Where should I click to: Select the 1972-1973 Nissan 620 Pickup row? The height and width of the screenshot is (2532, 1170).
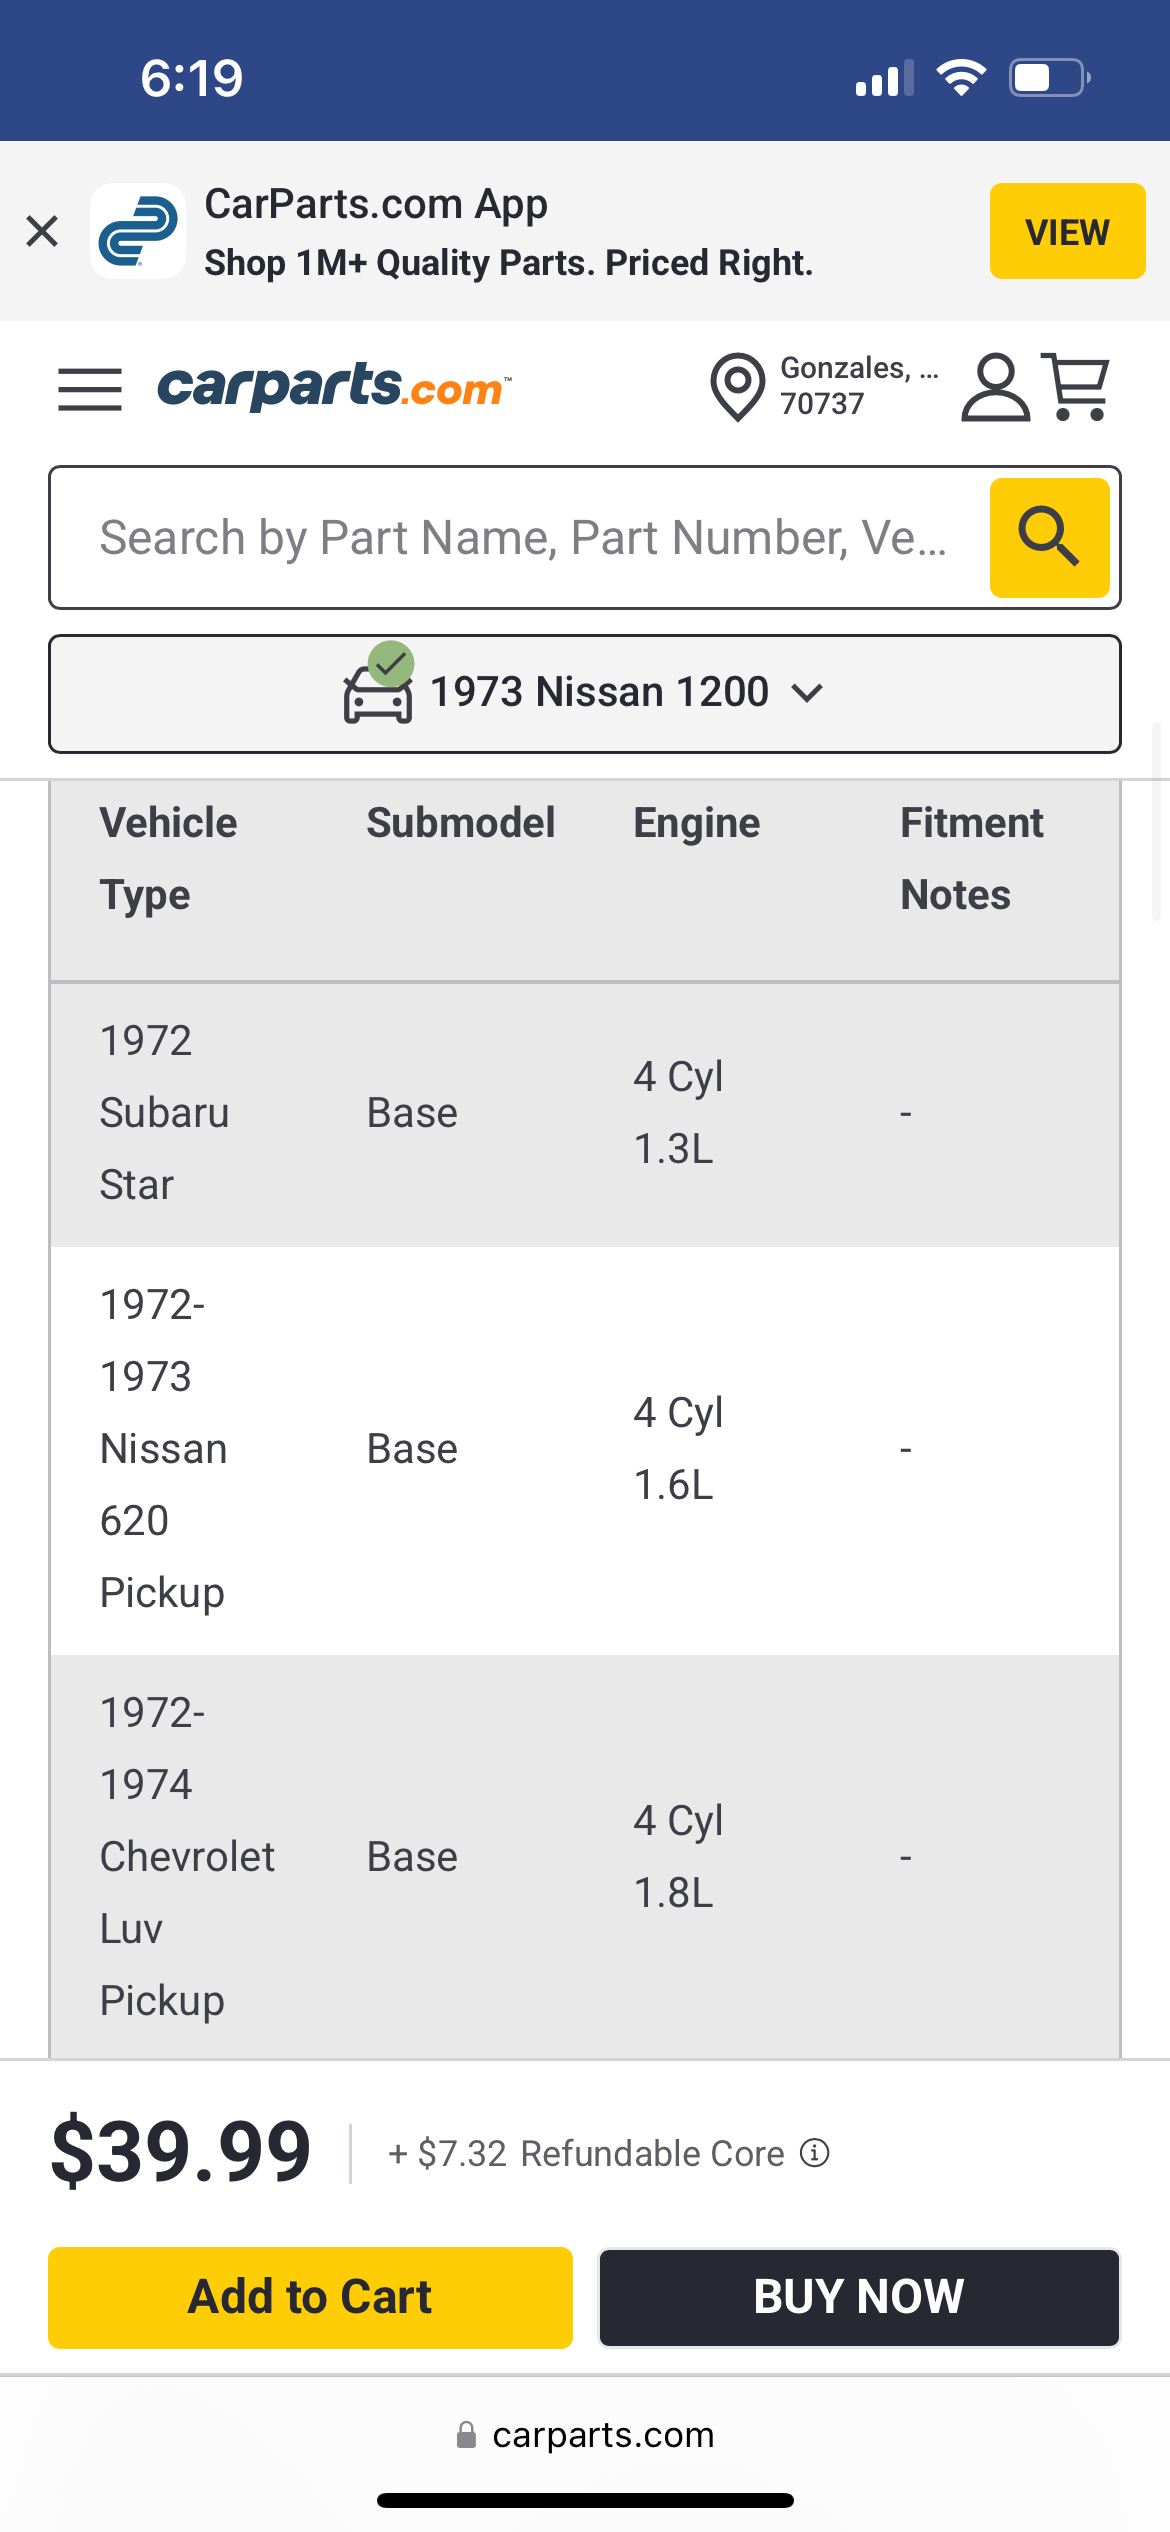tap(585, 1449)
